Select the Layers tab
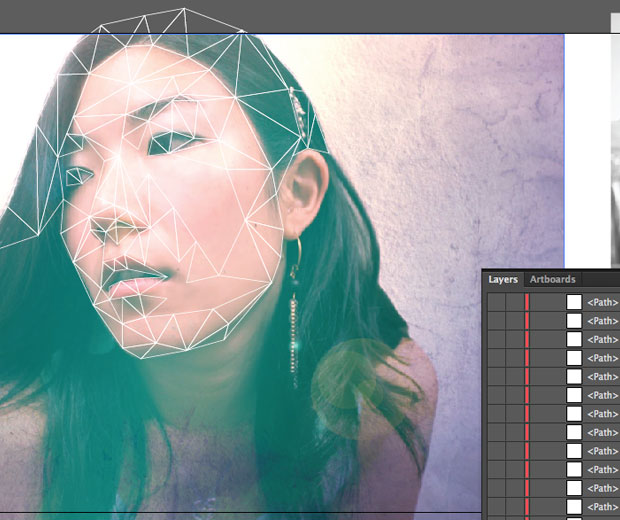 [x=503, y=279]
